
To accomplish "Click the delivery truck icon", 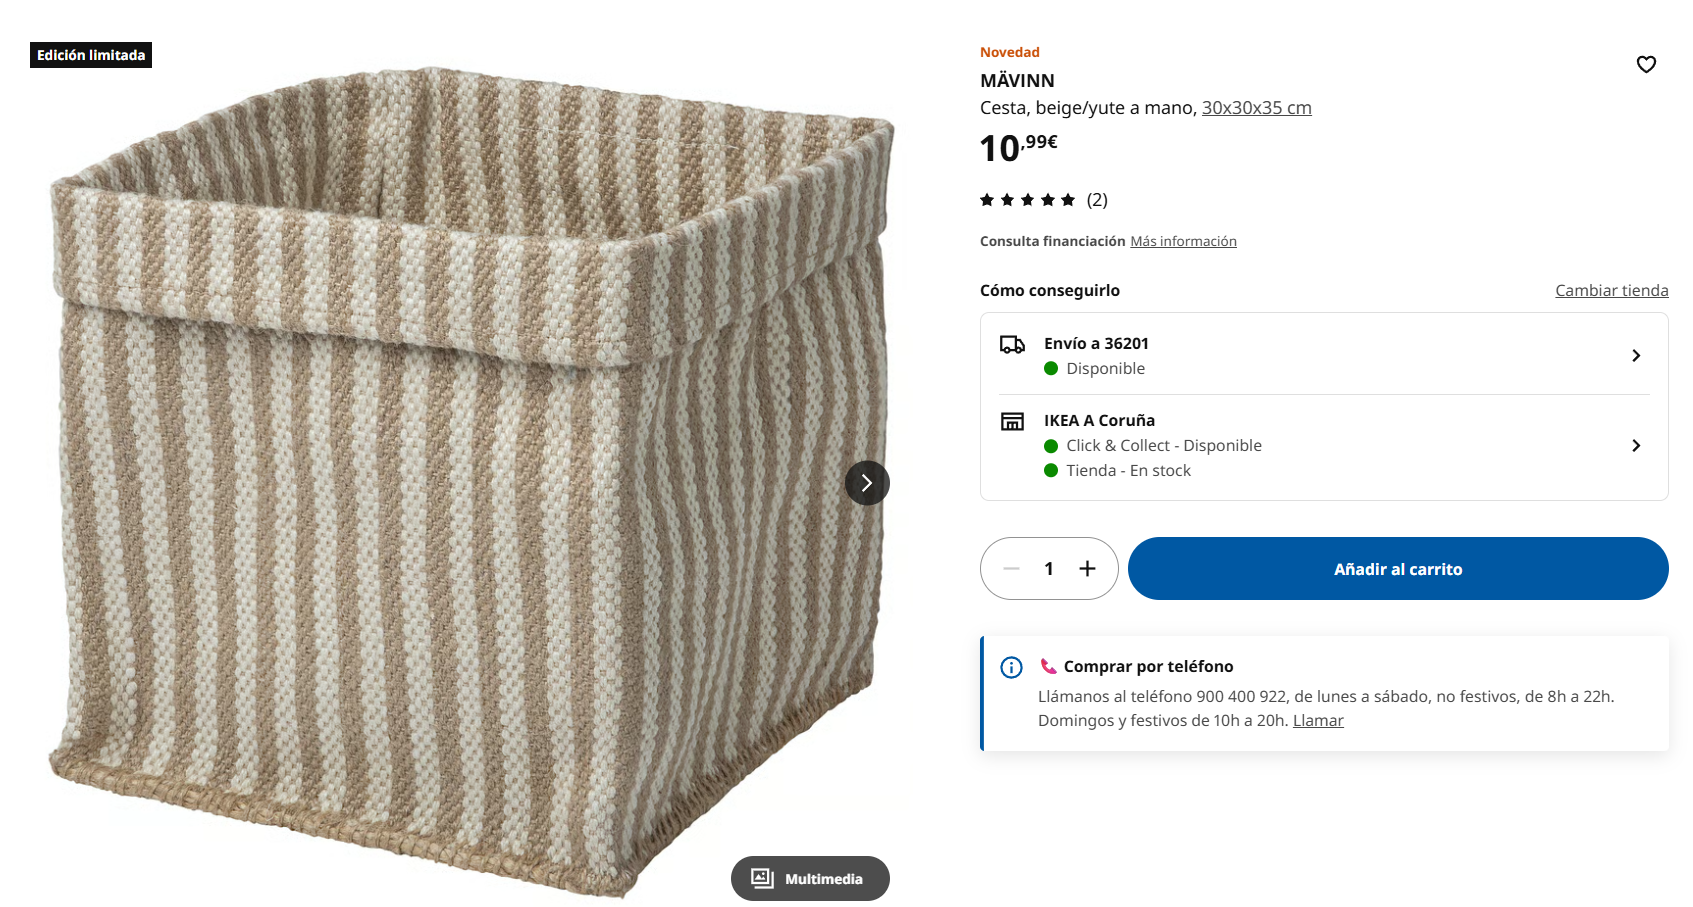I will tap(1012, 344).
